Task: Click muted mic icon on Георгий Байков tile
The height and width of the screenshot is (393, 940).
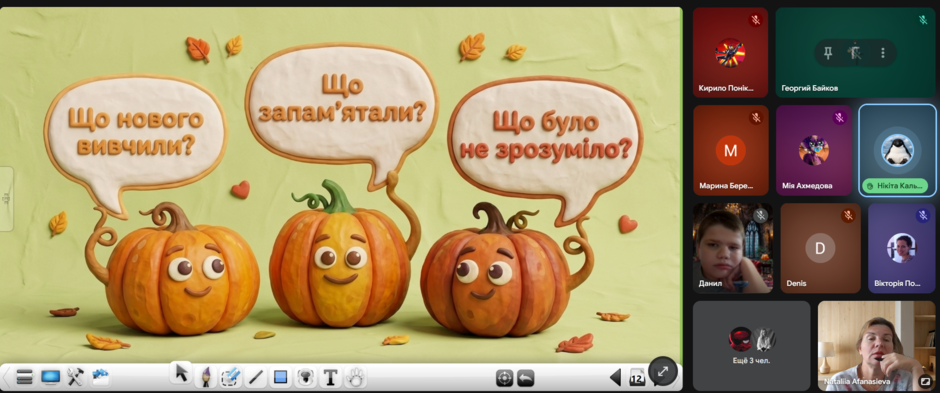Action: click(923, 20)
